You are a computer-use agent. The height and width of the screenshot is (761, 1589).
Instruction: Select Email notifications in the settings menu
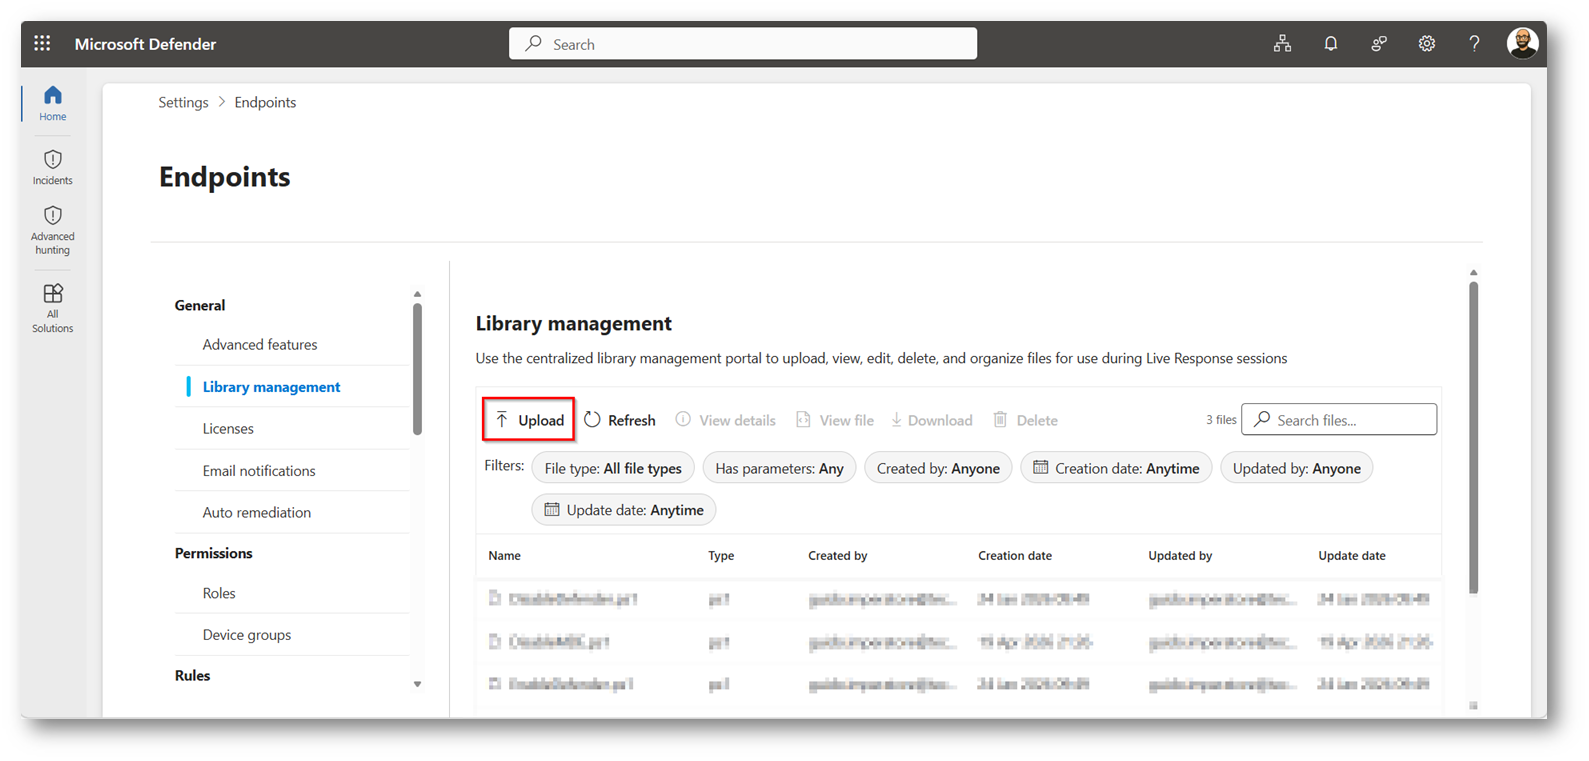[x=259, y=470]
